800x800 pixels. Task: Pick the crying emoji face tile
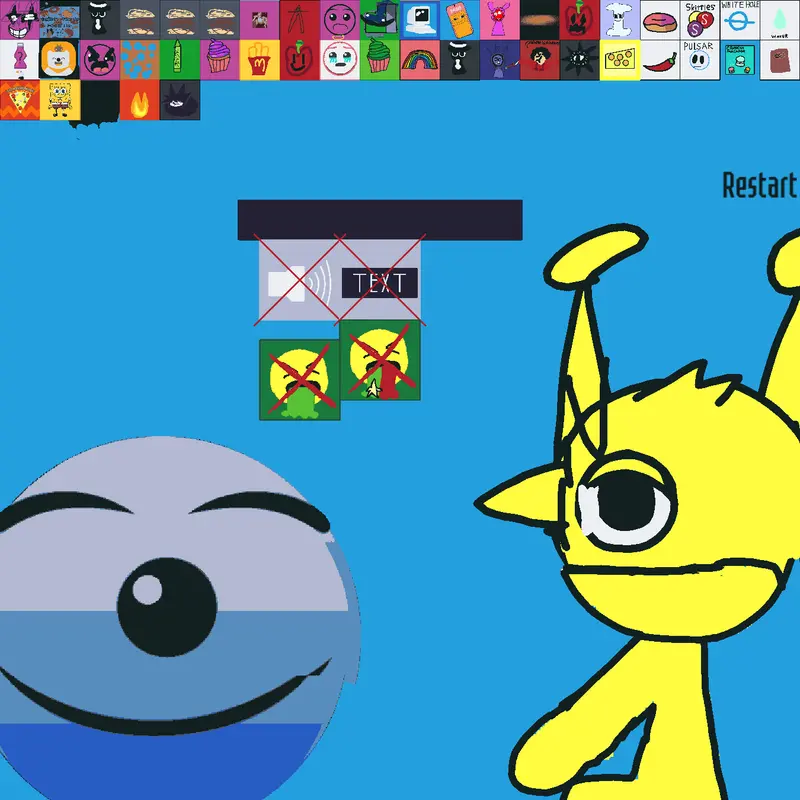click(340, 60)
